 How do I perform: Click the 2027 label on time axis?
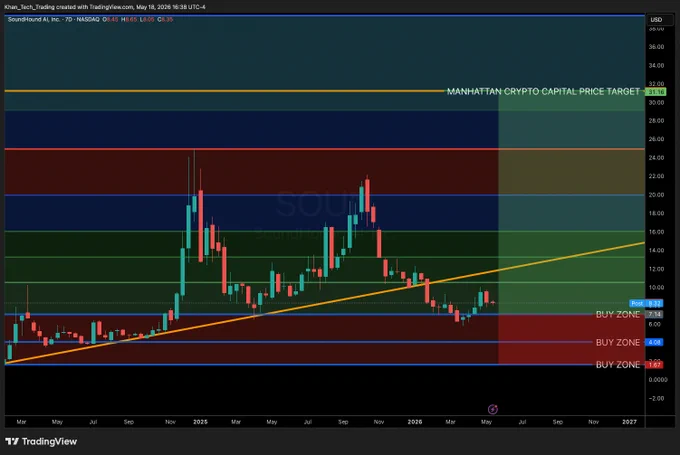tap(629, 422)
